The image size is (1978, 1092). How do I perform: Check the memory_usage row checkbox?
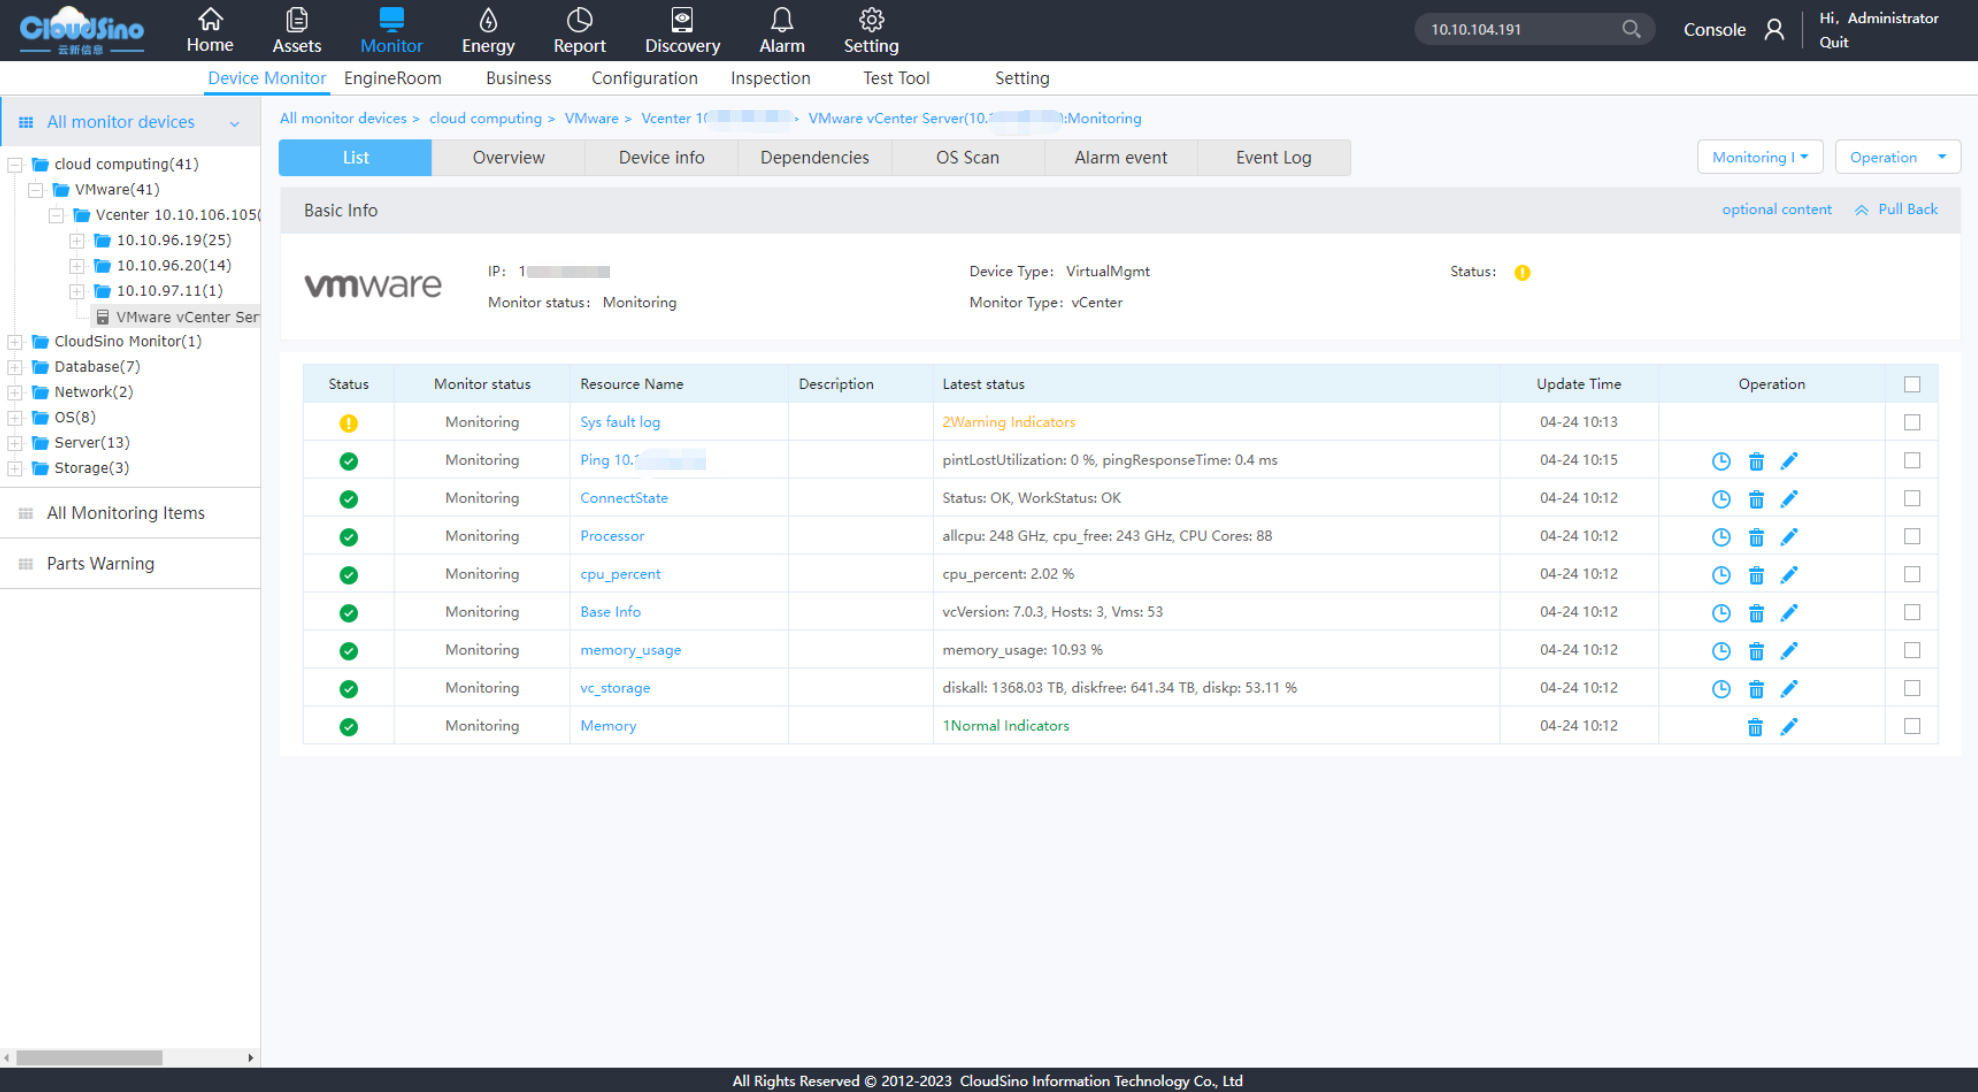pyautogui.click(x=1912, y=650)
